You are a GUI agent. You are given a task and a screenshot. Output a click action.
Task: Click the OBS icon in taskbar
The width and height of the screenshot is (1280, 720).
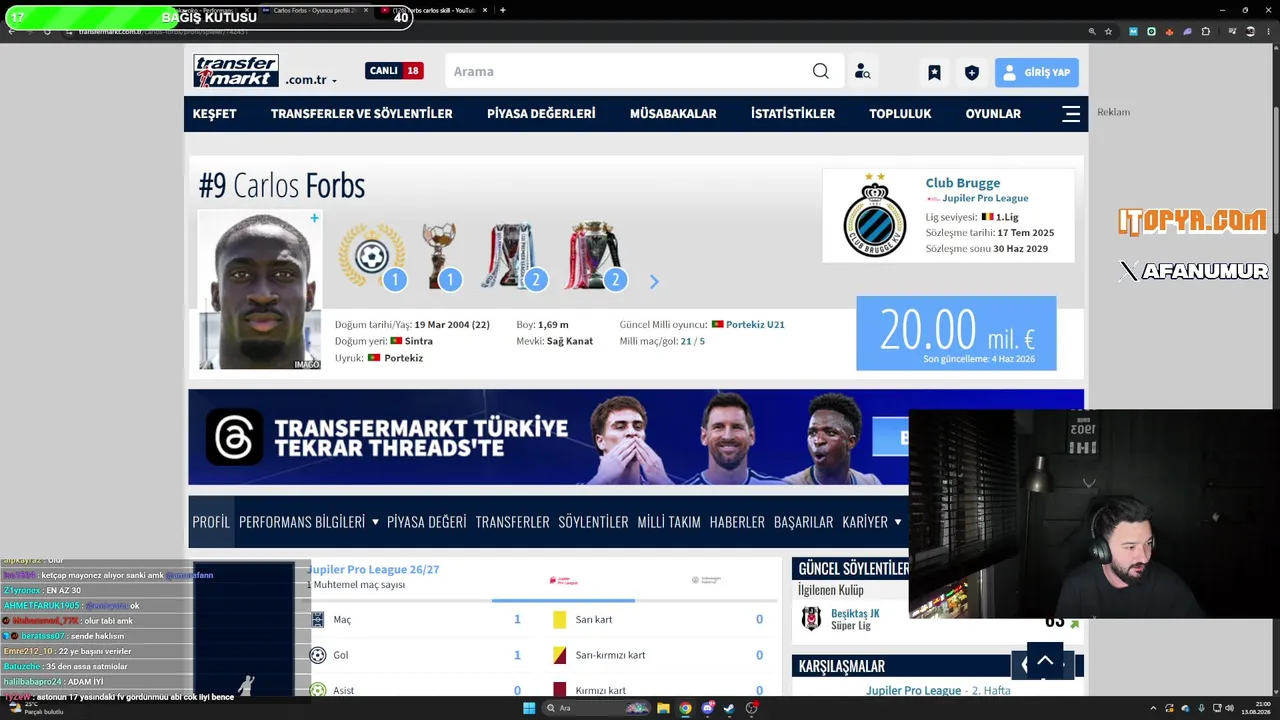[x=752, y=708]
